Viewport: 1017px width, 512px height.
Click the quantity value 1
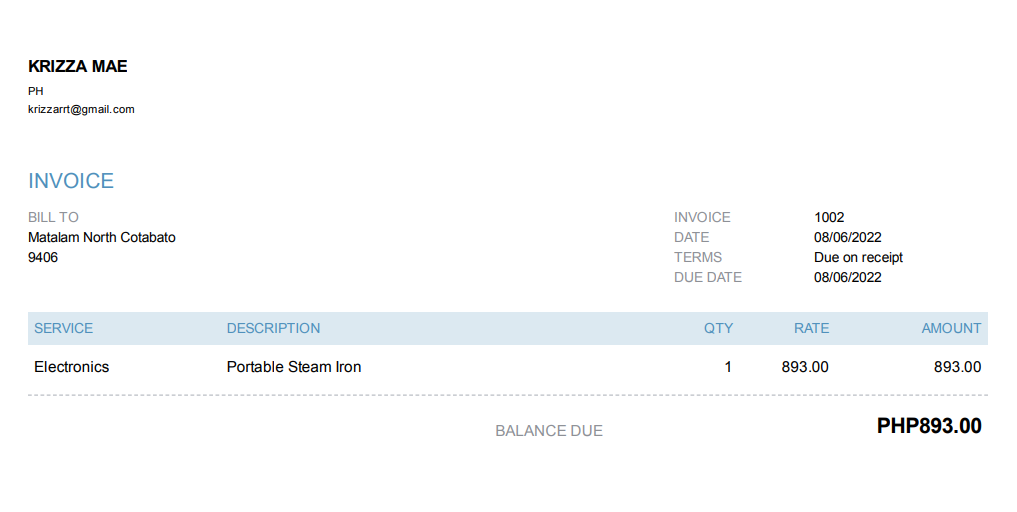point(728,367)
